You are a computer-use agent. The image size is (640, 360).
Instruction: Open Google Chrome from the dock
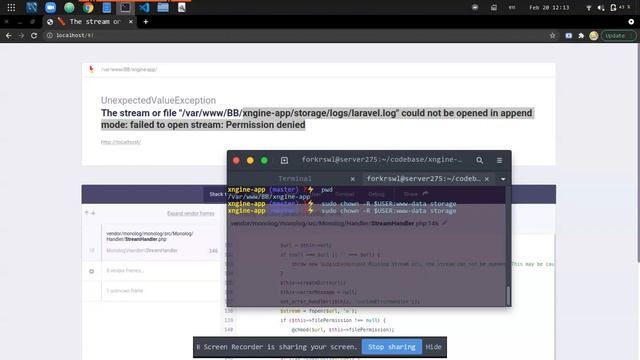88,7
